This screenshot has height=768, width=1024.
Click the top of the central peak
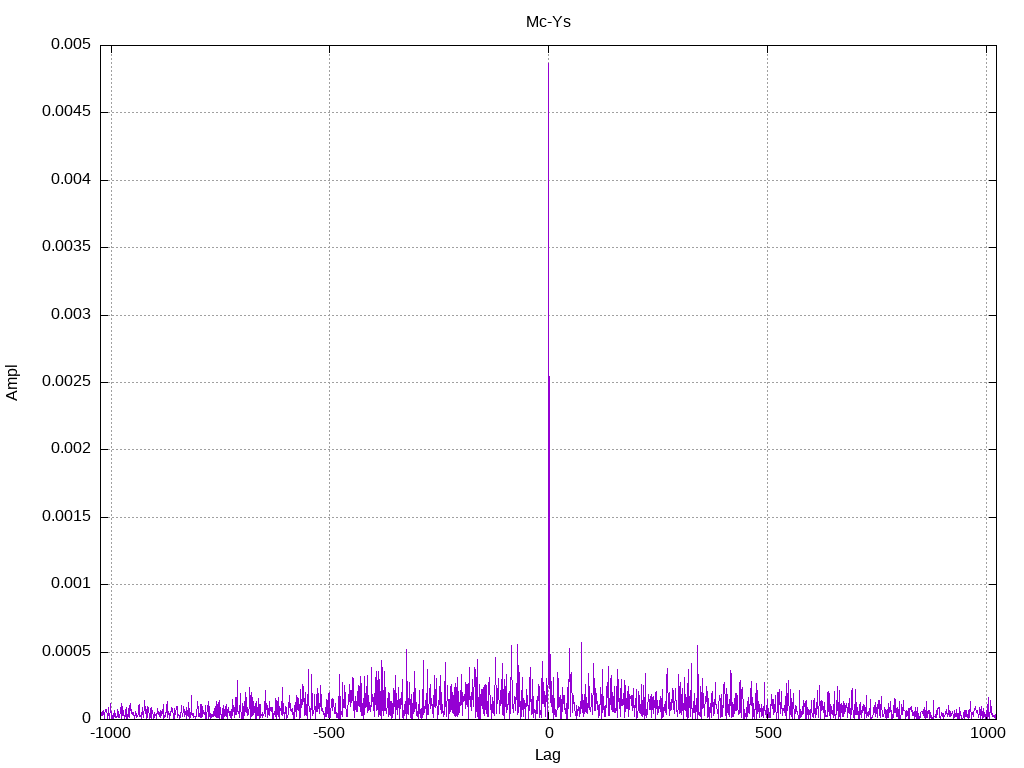pyautogui.click(x=548, y=64)
